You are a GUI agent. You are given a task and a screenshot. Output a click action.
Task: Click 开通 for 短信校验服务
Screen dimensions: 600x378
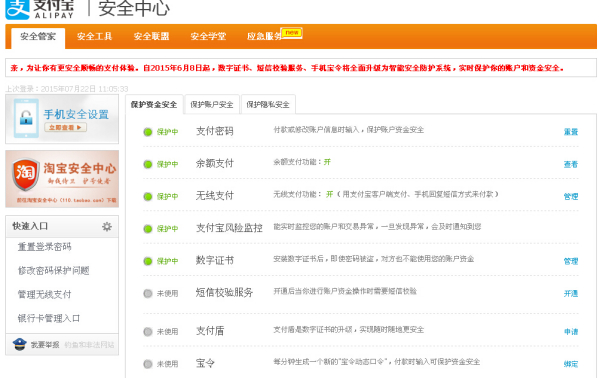pos(571,294)
